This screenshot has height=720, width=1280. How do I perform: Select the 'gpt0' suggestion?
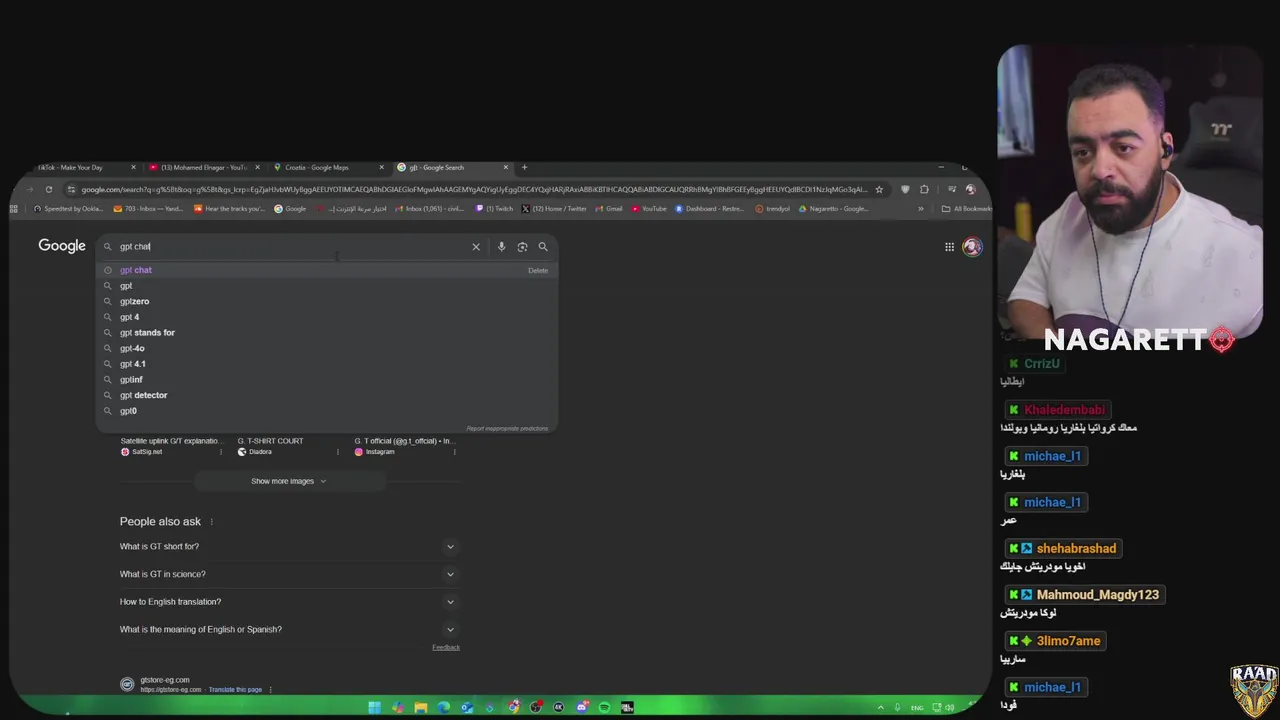326,411
